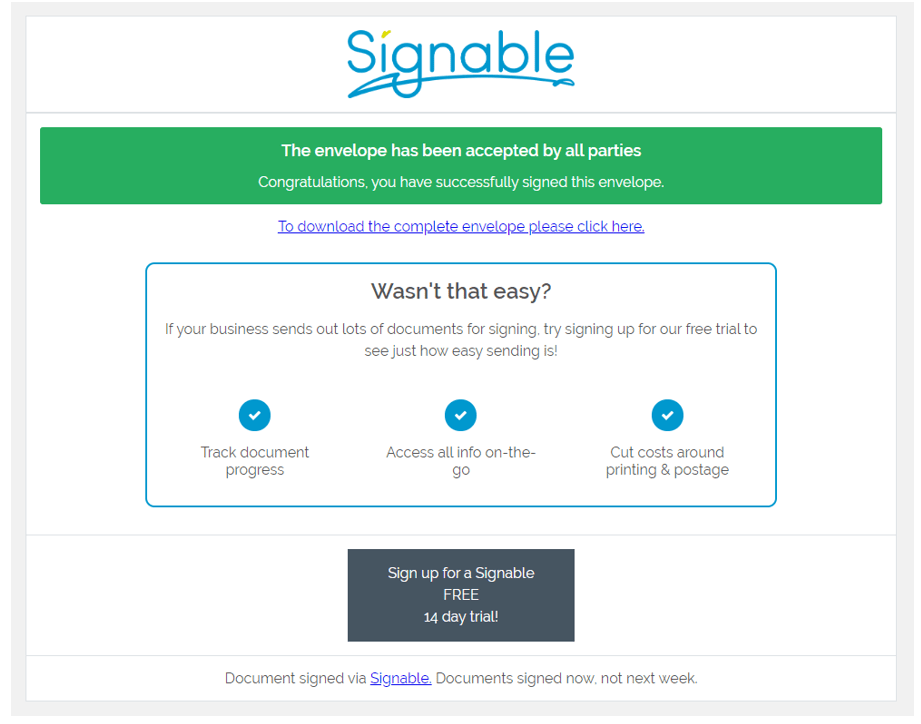Image resolution: width=921 pixels, height=724 pixels.
Task: Click the checkmark icon above Access all info
Action: tap(460, 415)
